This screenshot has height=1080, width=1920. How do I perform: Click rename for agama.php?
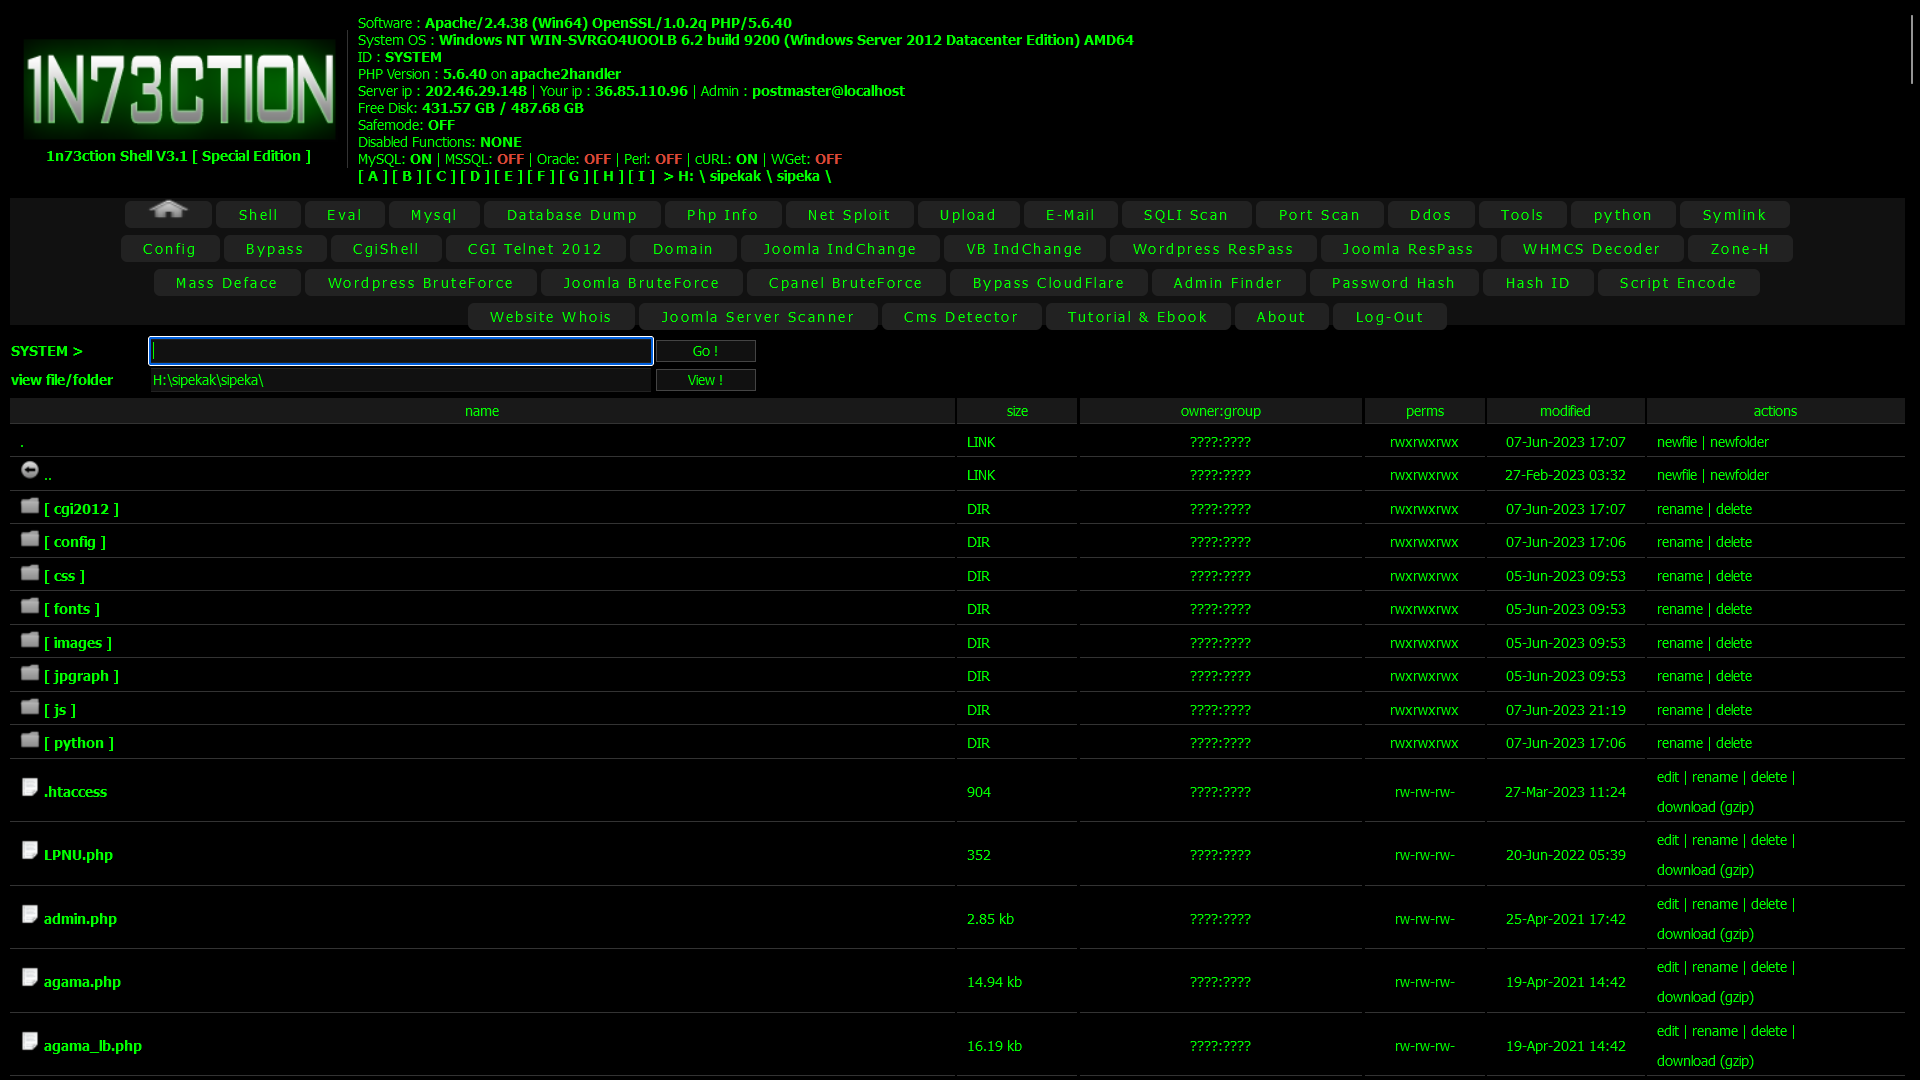tap(1715, 967)
